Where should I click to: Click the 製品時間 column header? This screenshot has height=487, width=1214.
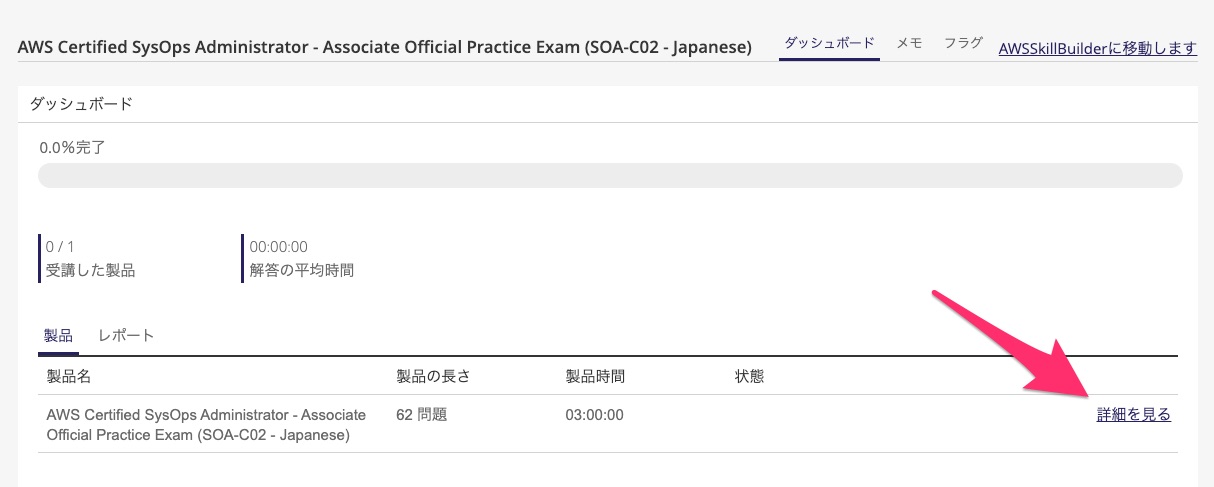pyautogui.click(x=595, y=376)
